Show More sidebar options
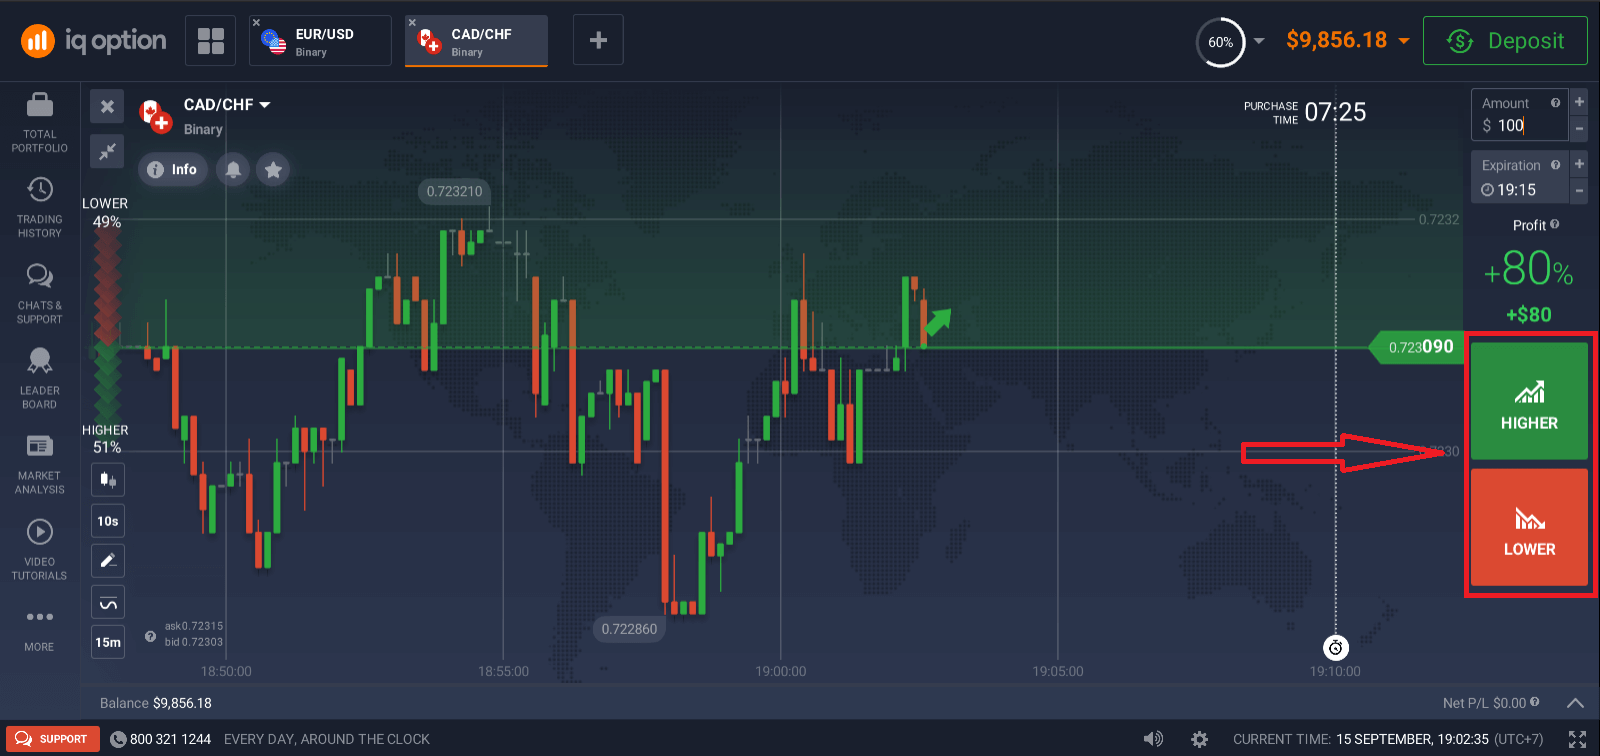 [x=40, y=629]
